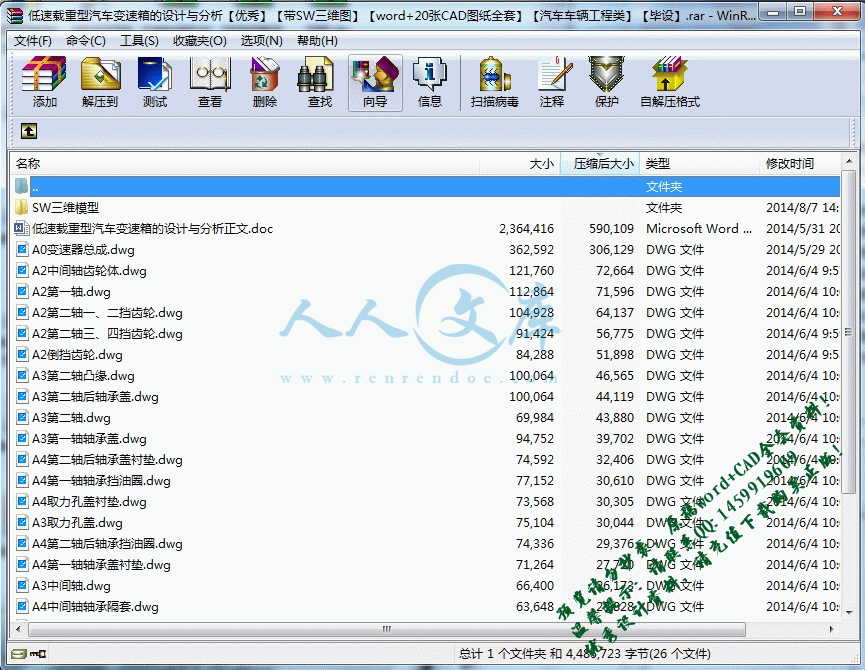This screenshot has height=670, width=865.
Task: Click the Test (测试) archive icon
Action: coord(154,83)
